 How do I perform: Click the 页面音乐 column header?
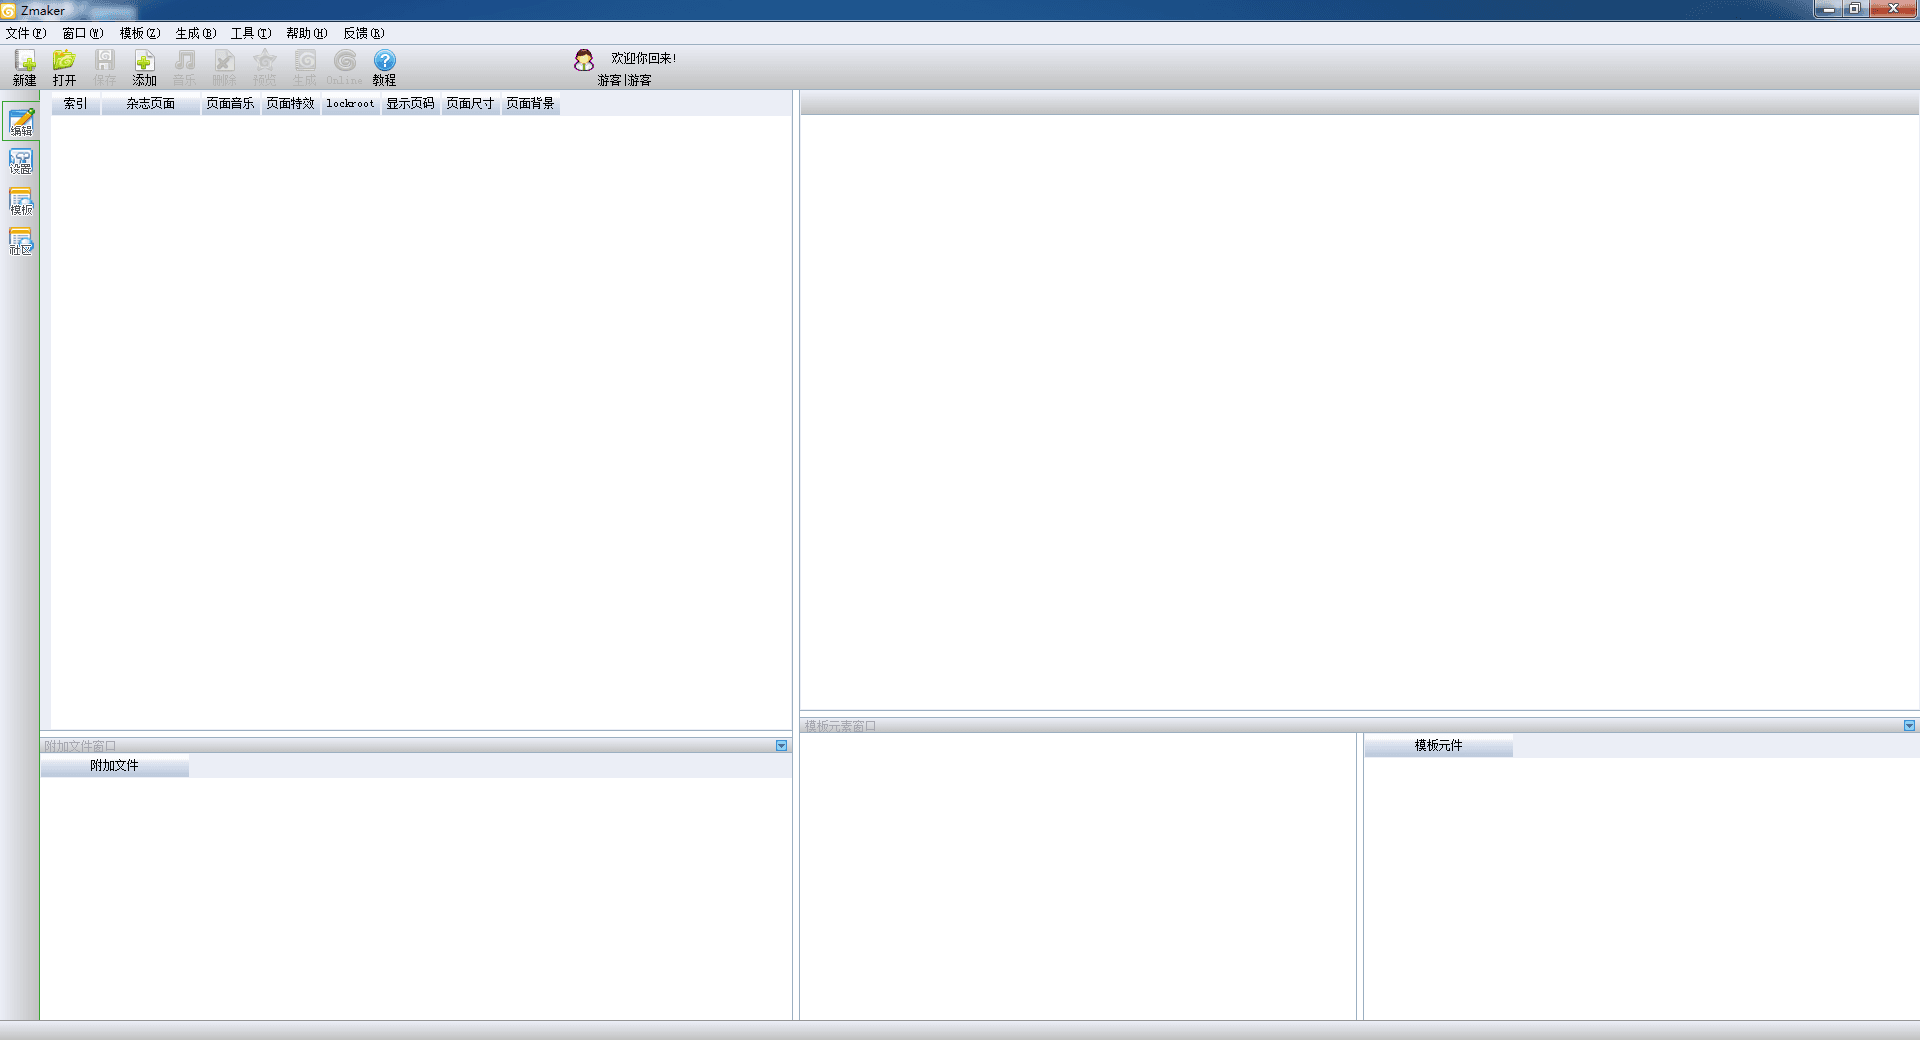click(x=231, y=103)
